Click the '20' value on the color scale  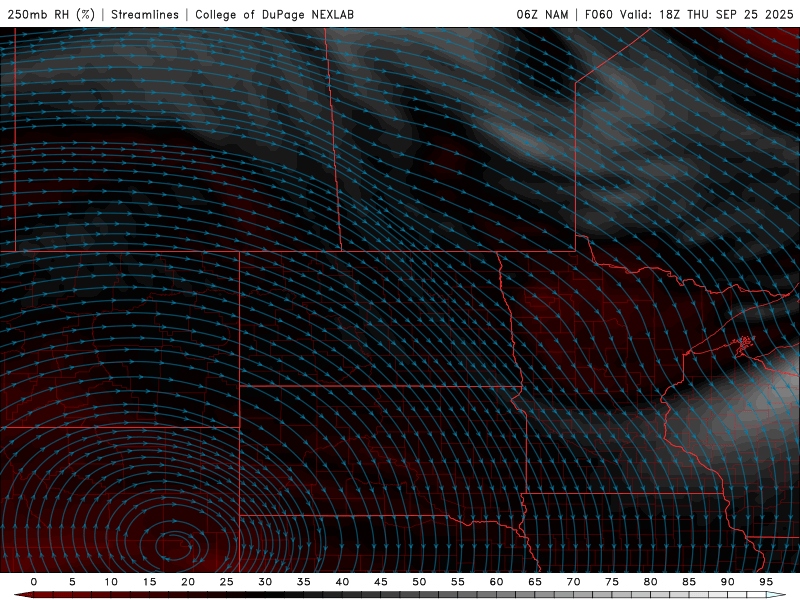(188, 582)
